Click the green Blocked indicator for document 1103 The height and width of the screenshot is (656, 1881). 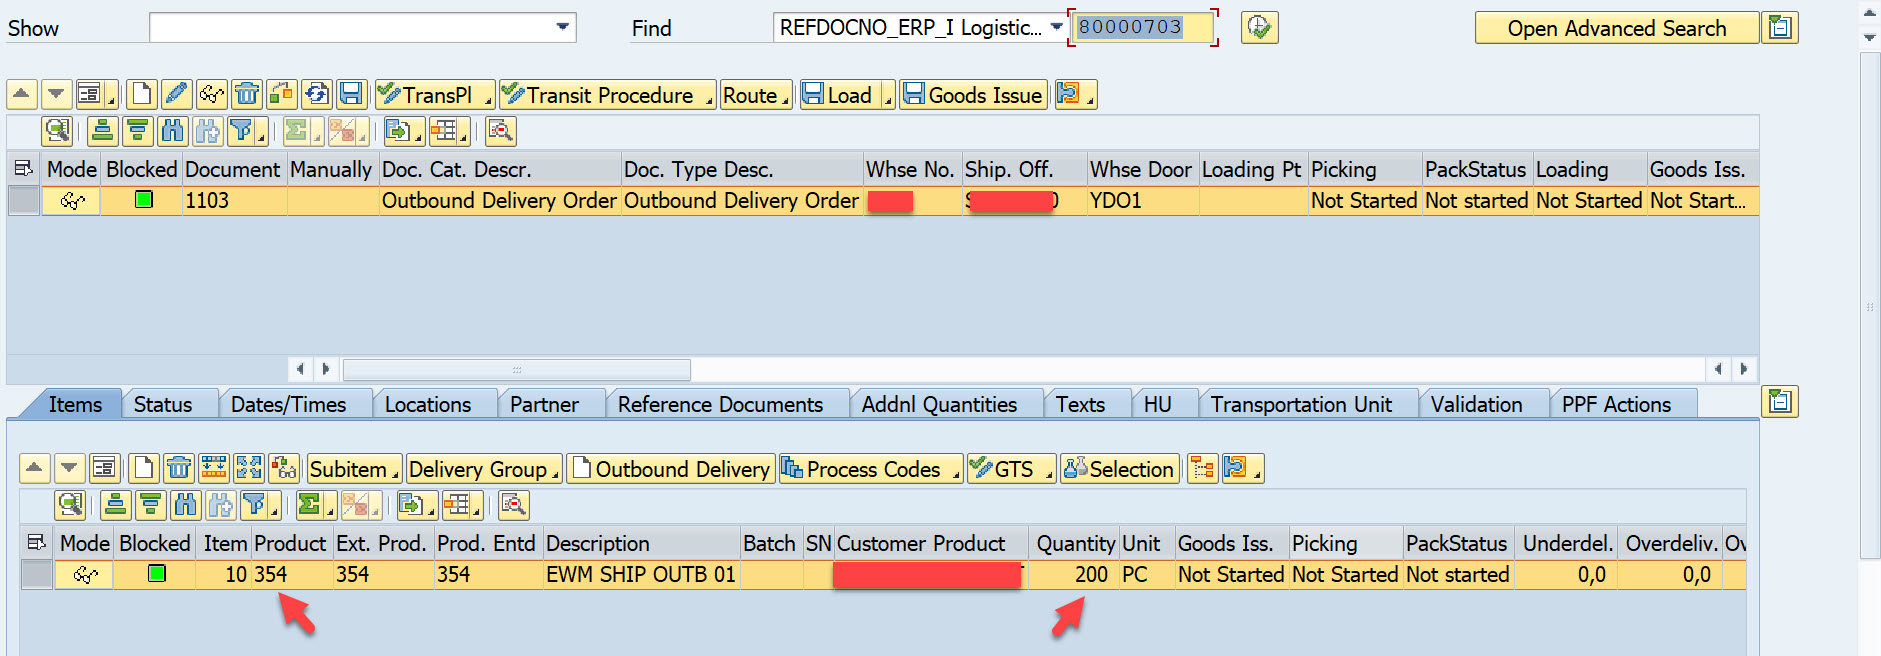[x=144, y=200]
